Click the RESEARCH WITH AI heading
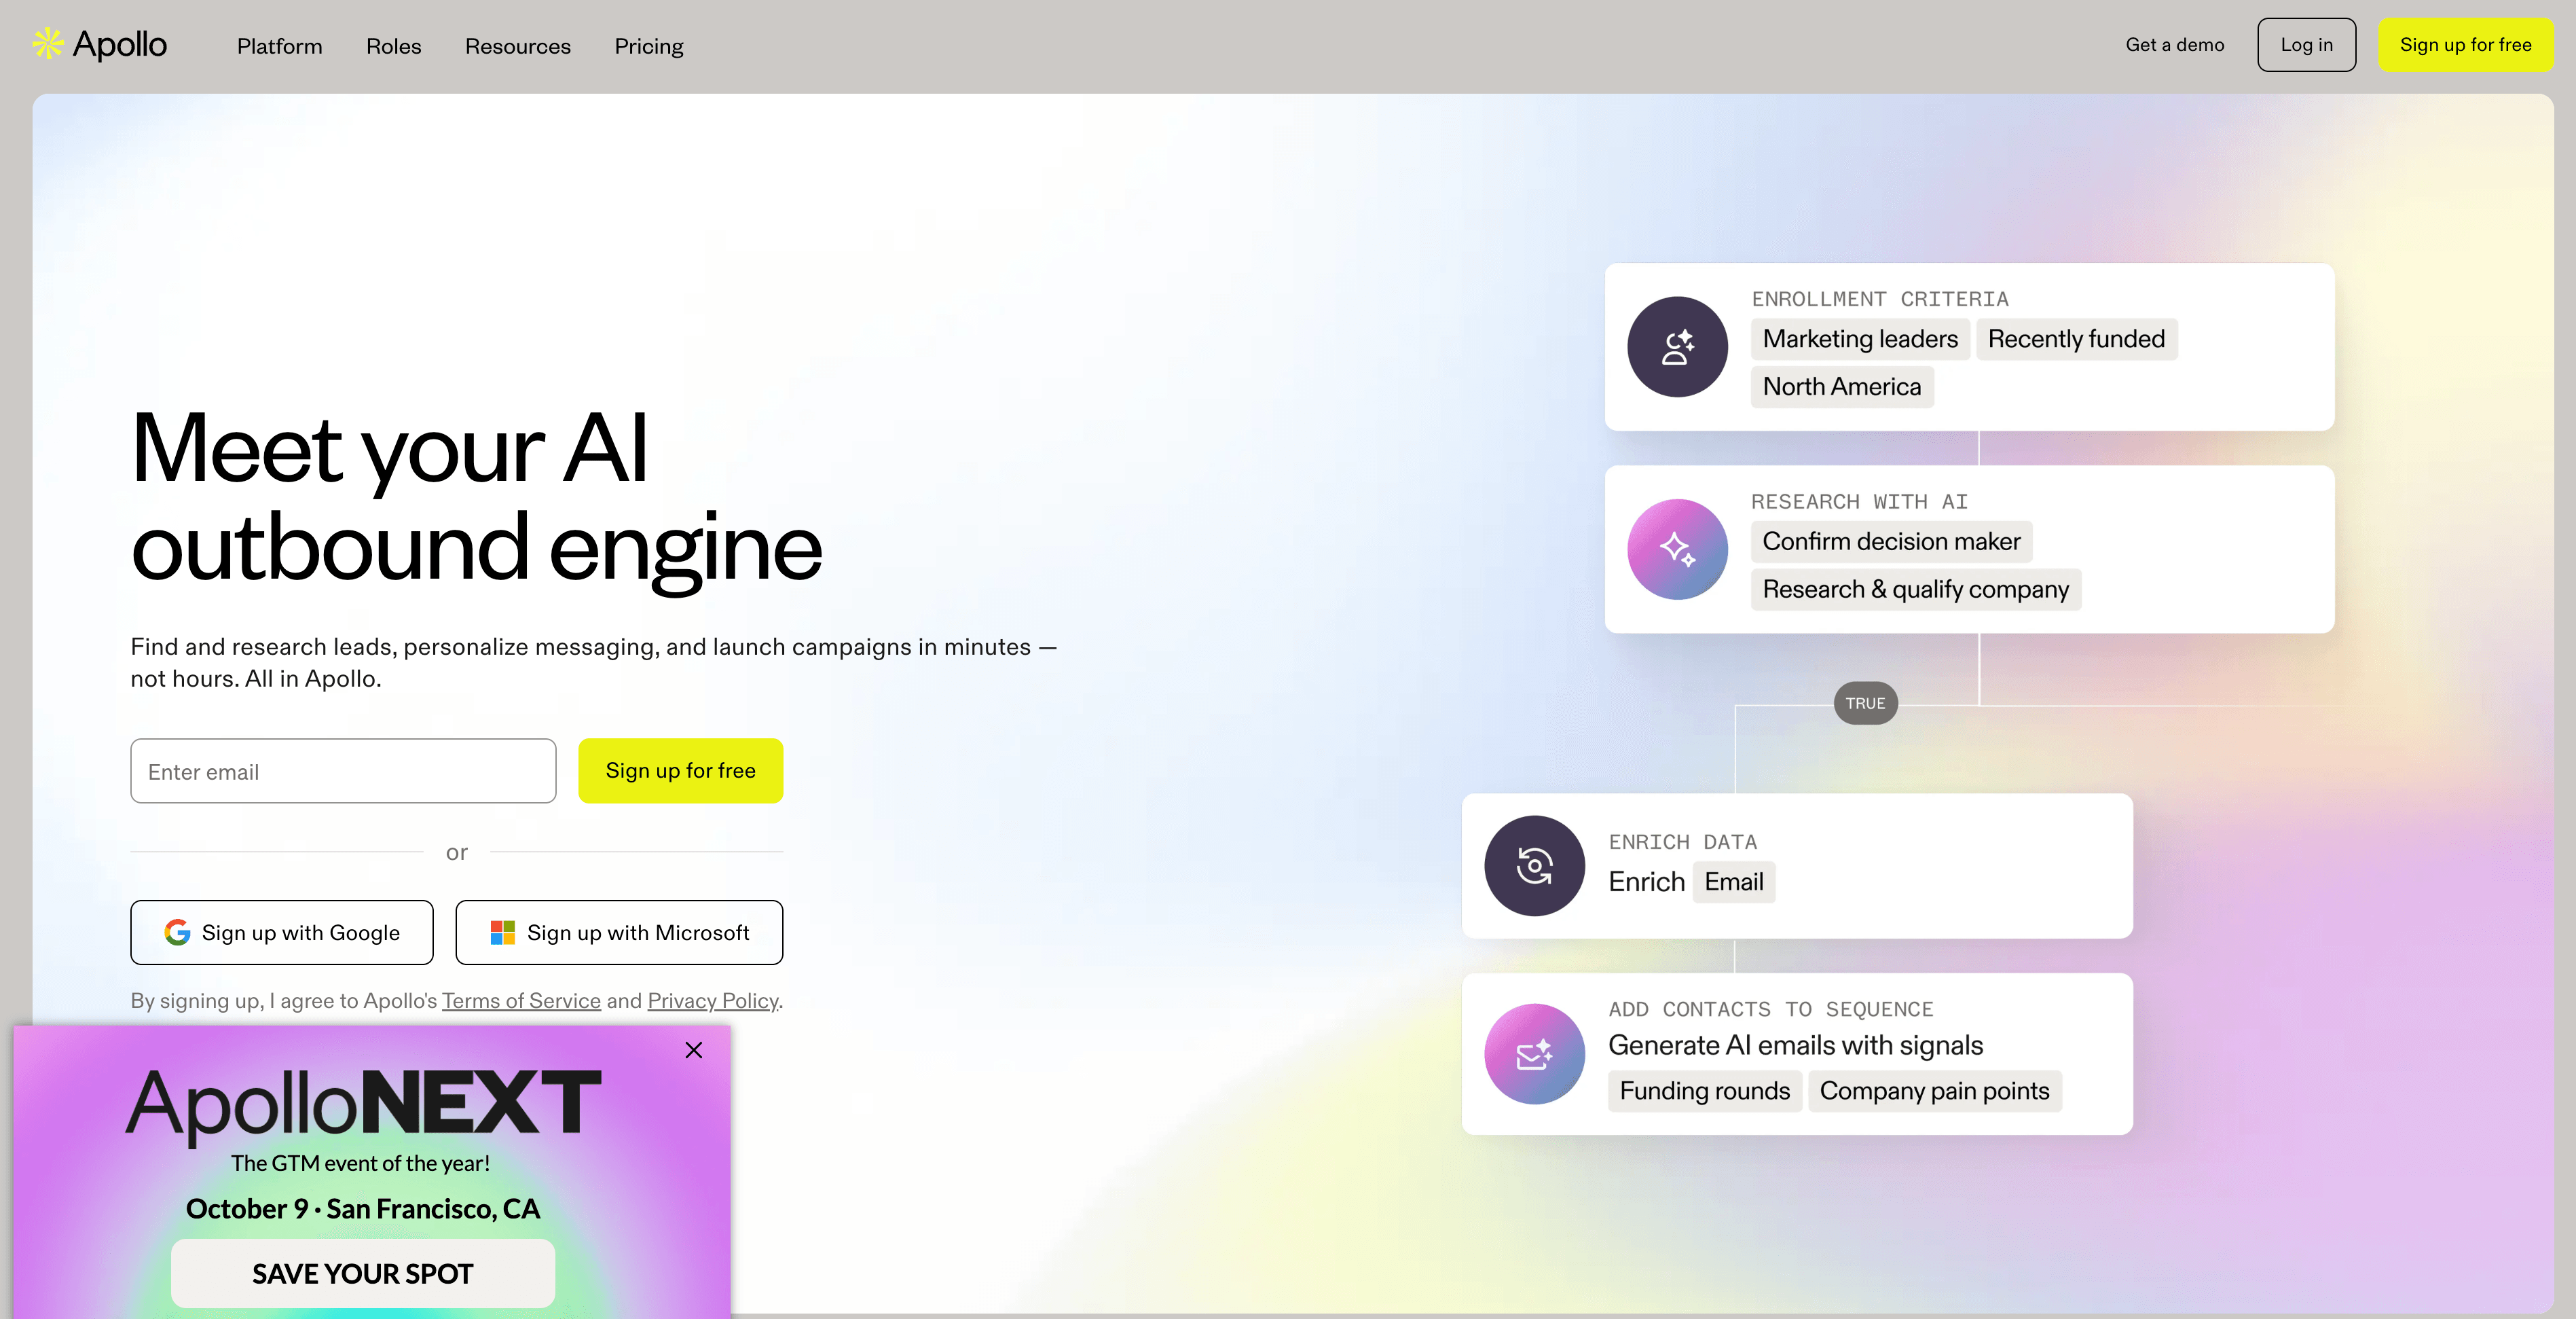The image size is (2576, 1319). [x=1859, y=501]
